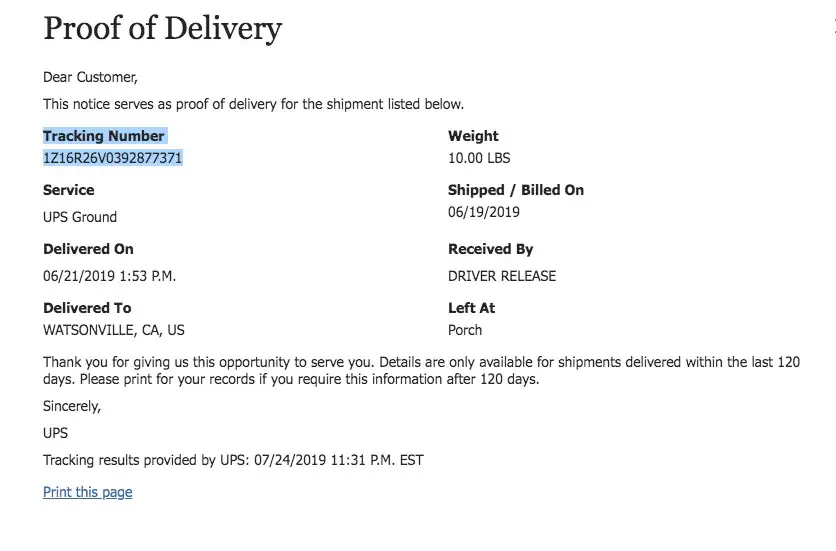Viewport: 836px width, 551px height.
Task: Click the Dear Customer greeting
Action: [90, 77]
